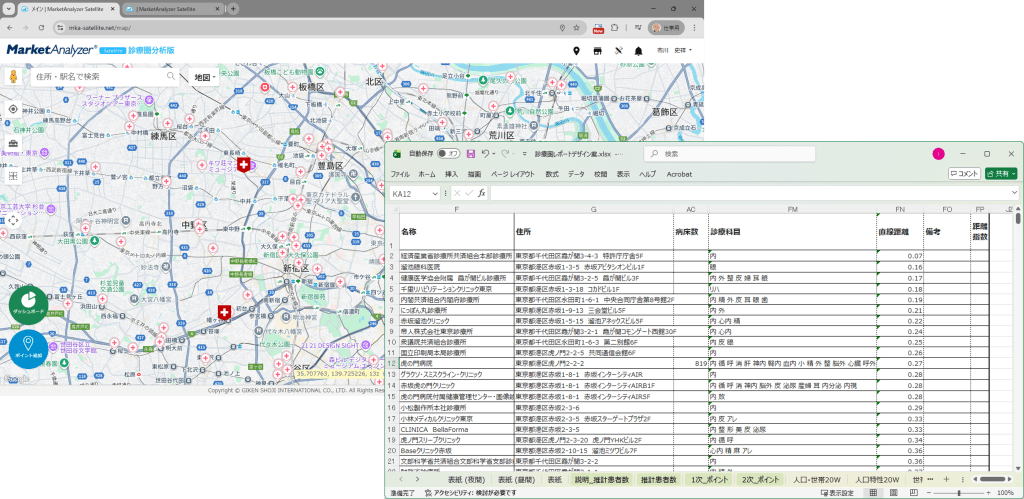
Task: Click the red hospital marker near Toshima
Action: click(244, 163)
